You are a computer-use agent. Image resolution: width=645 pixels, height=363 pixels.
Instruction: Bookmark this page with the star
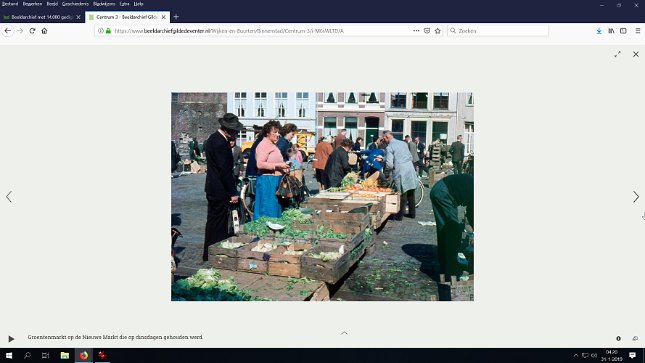(438, 31)
